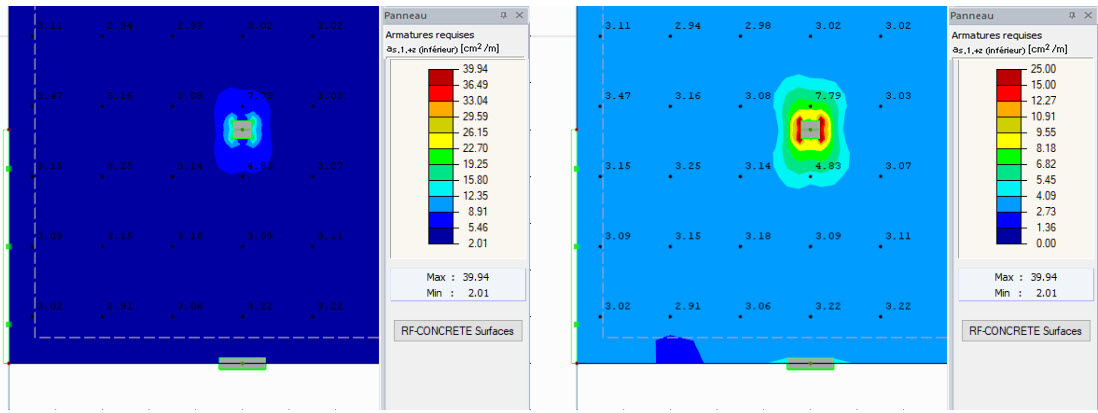
Task: Pin the right Panneau panel with pushpin icon
Action: coord(1072,15)
